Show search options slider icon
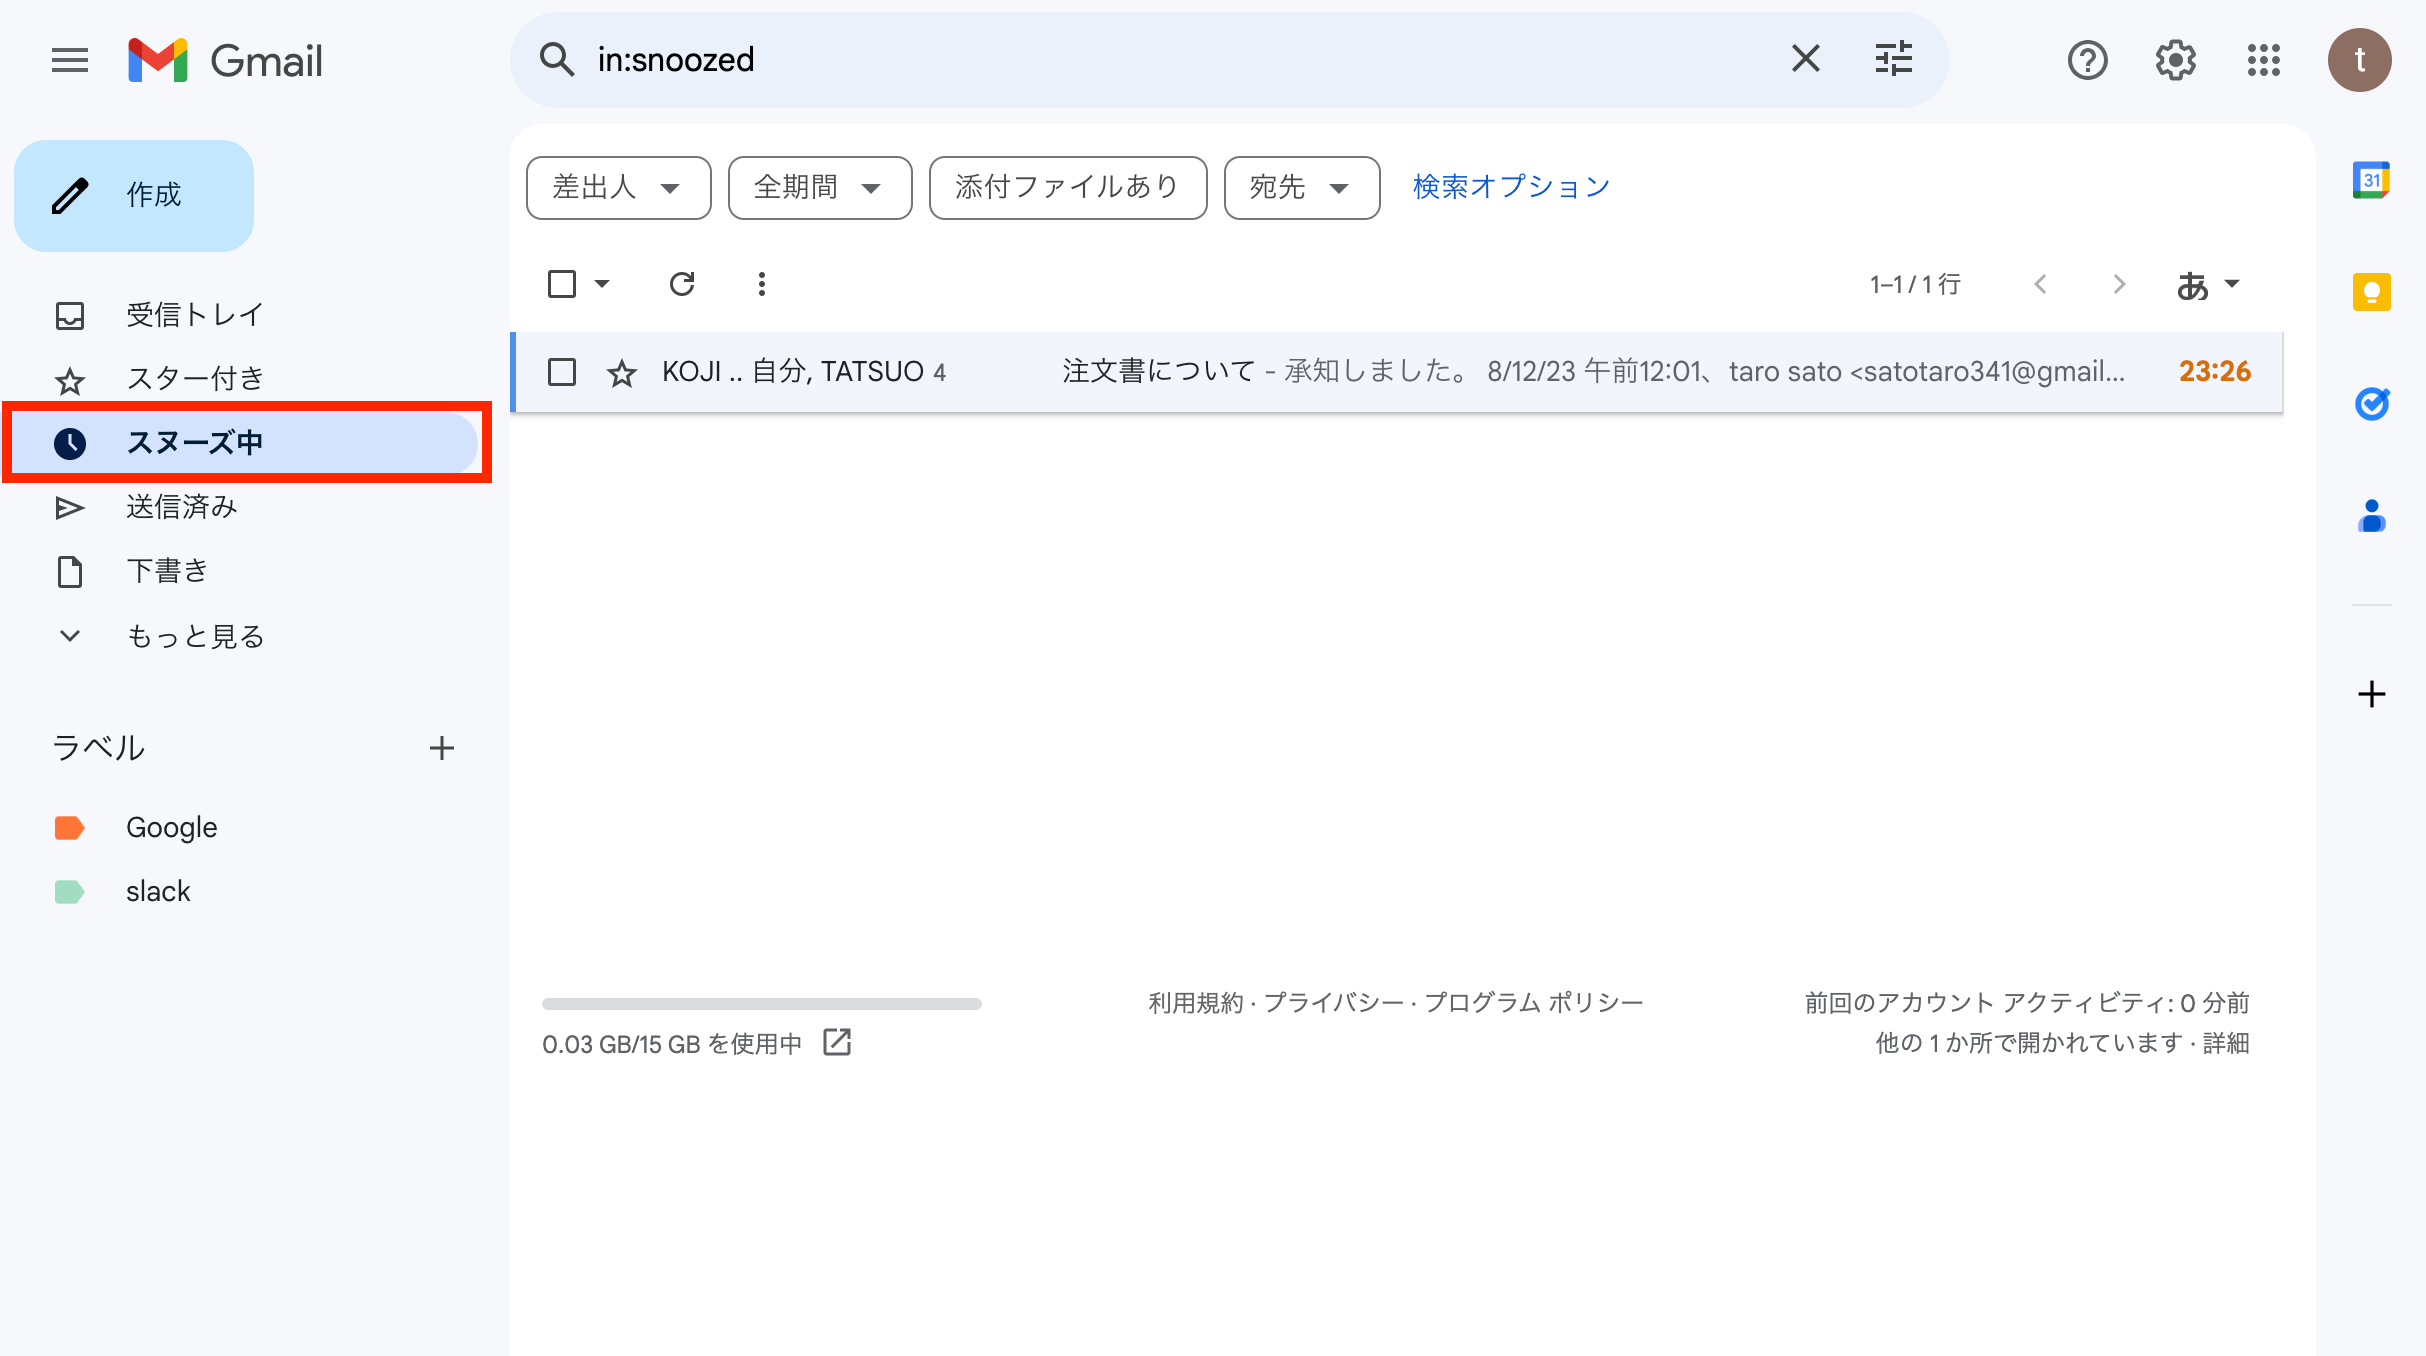The width and height of the screenshot is (2426, 1356). pos(1893,59)
